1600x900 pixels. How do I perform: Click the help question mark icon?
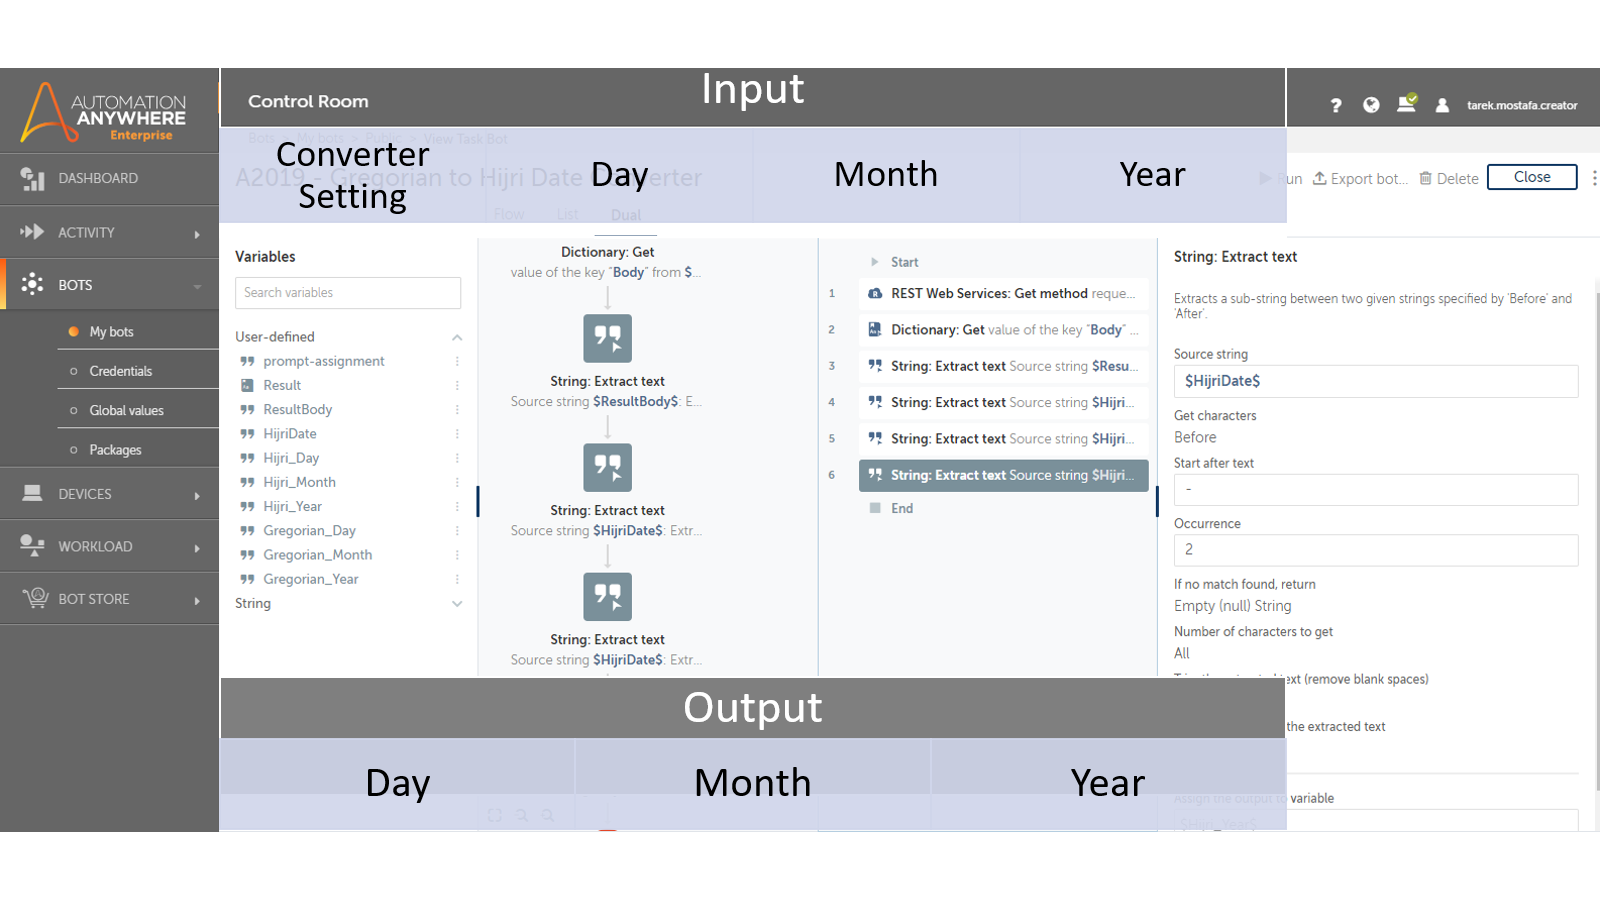(1336, 105)
